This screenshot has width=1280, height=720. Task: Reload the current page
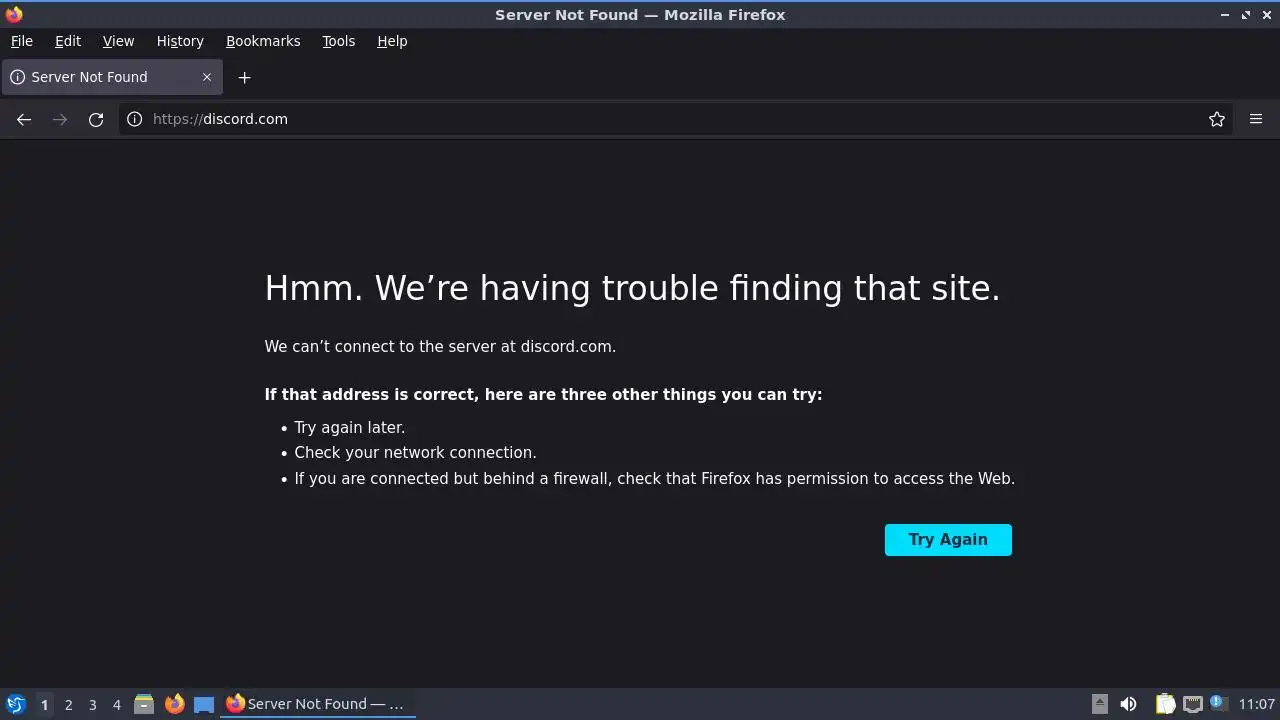click(x=96, y=119)
